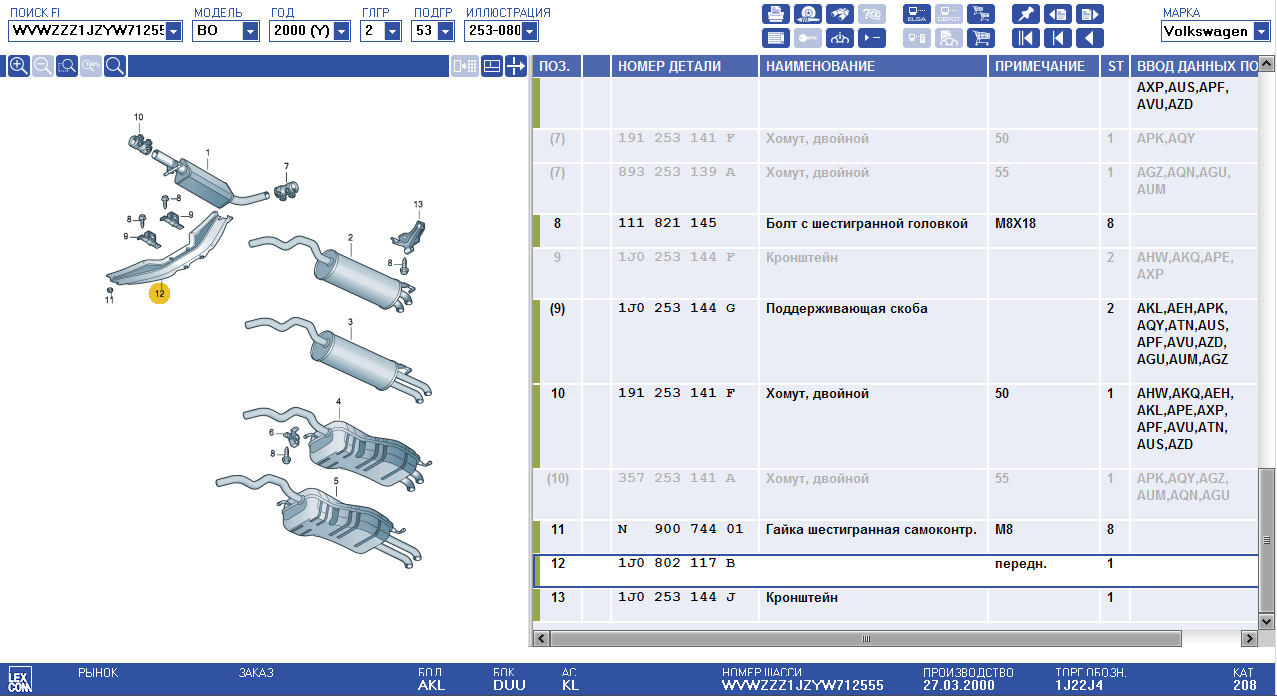This screenshot has width=1277, height=697.
Task: Click part number 893 253 139 A
Action: click(x=676, y=172)
